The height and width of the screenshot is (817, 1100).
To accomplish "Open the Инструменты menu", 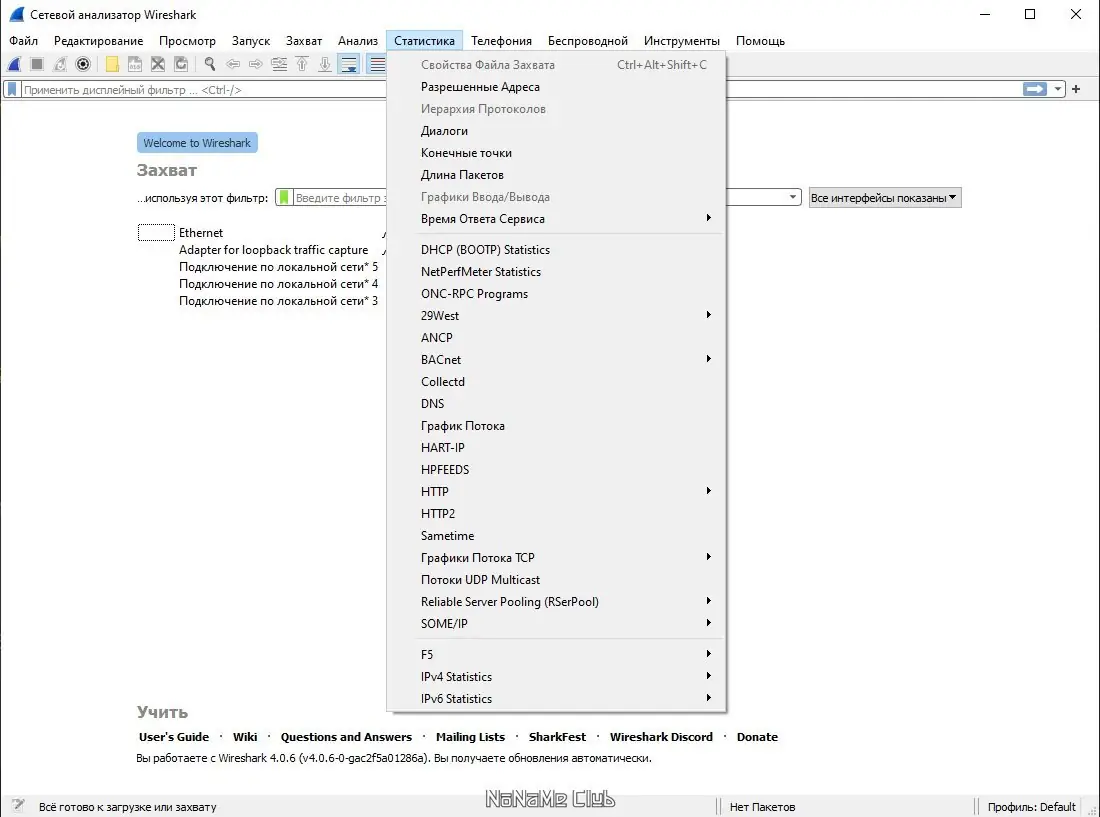I will 682,41.
